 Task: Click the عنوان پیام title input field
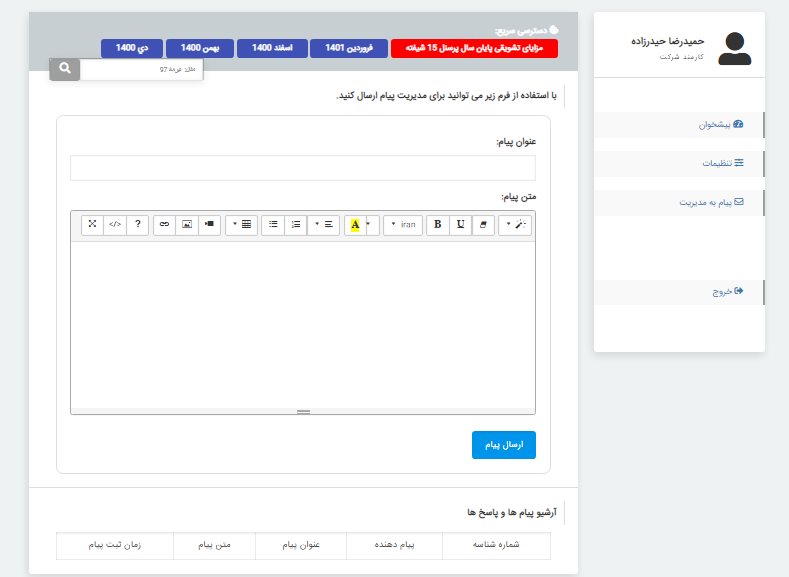pos(303,168)
